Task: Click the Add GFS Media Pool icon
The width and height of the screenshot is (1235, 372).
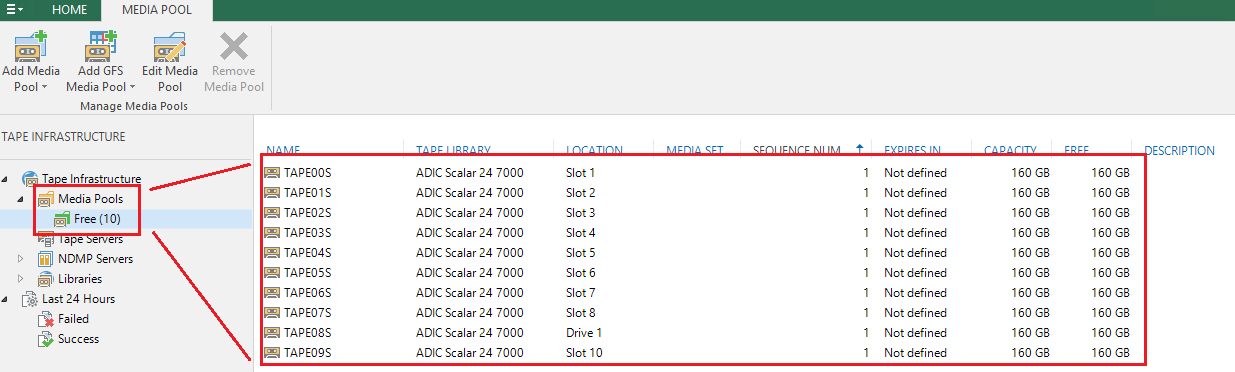Action: 100,45
